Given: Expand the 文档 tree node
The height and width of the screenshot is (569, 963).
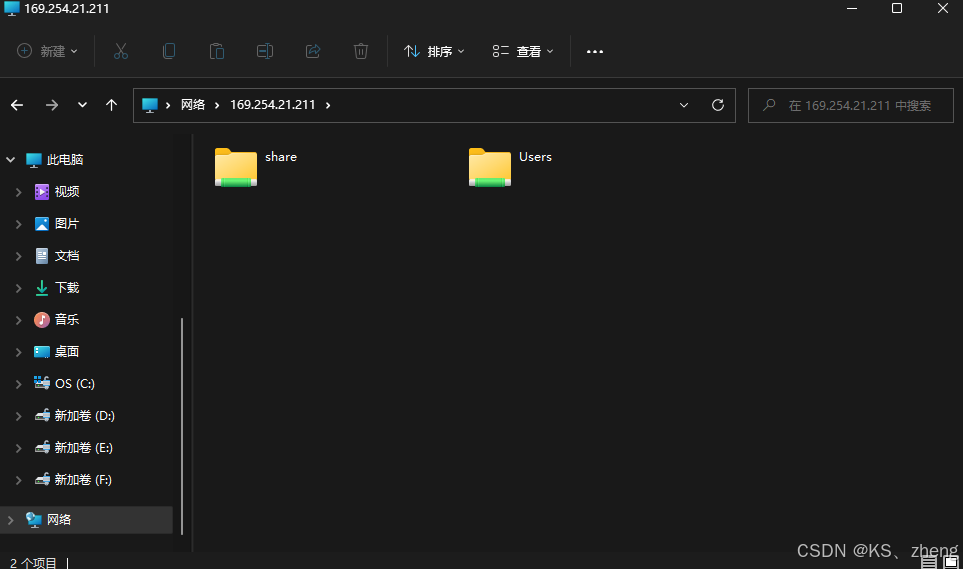Looking at the screenshot, I should coord(18,256).
